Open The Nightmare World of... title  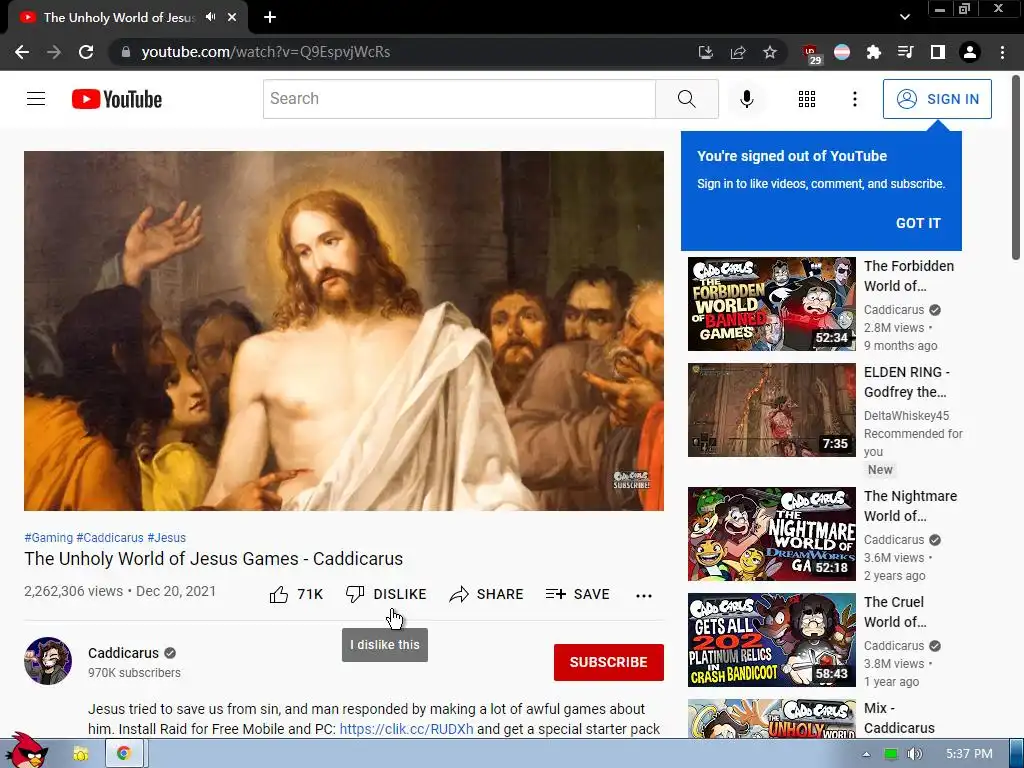tap(910, 505)
